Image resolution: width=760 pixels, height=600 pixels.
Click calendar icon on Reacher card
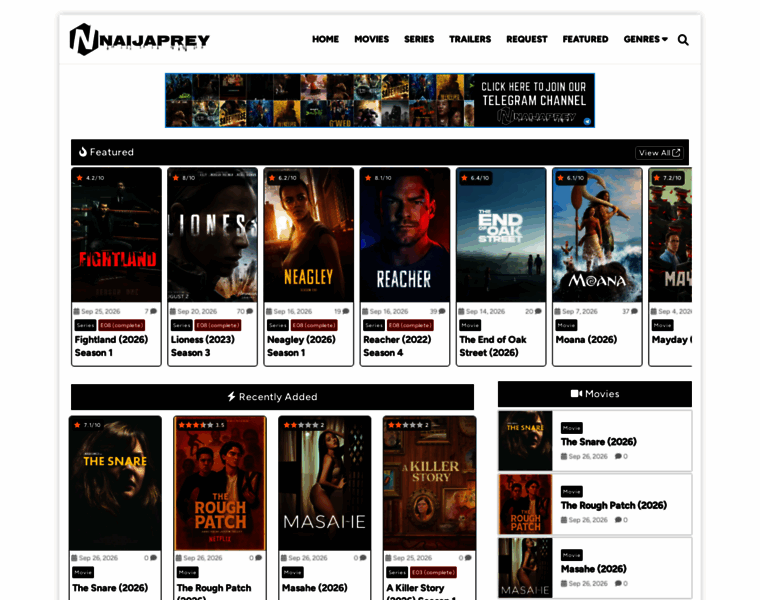click(365, 311)
